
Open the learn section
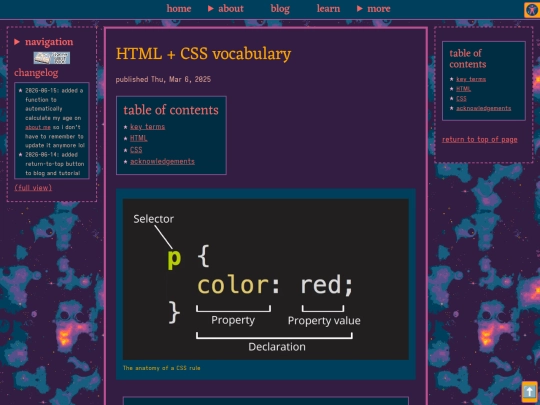(328, 9)
